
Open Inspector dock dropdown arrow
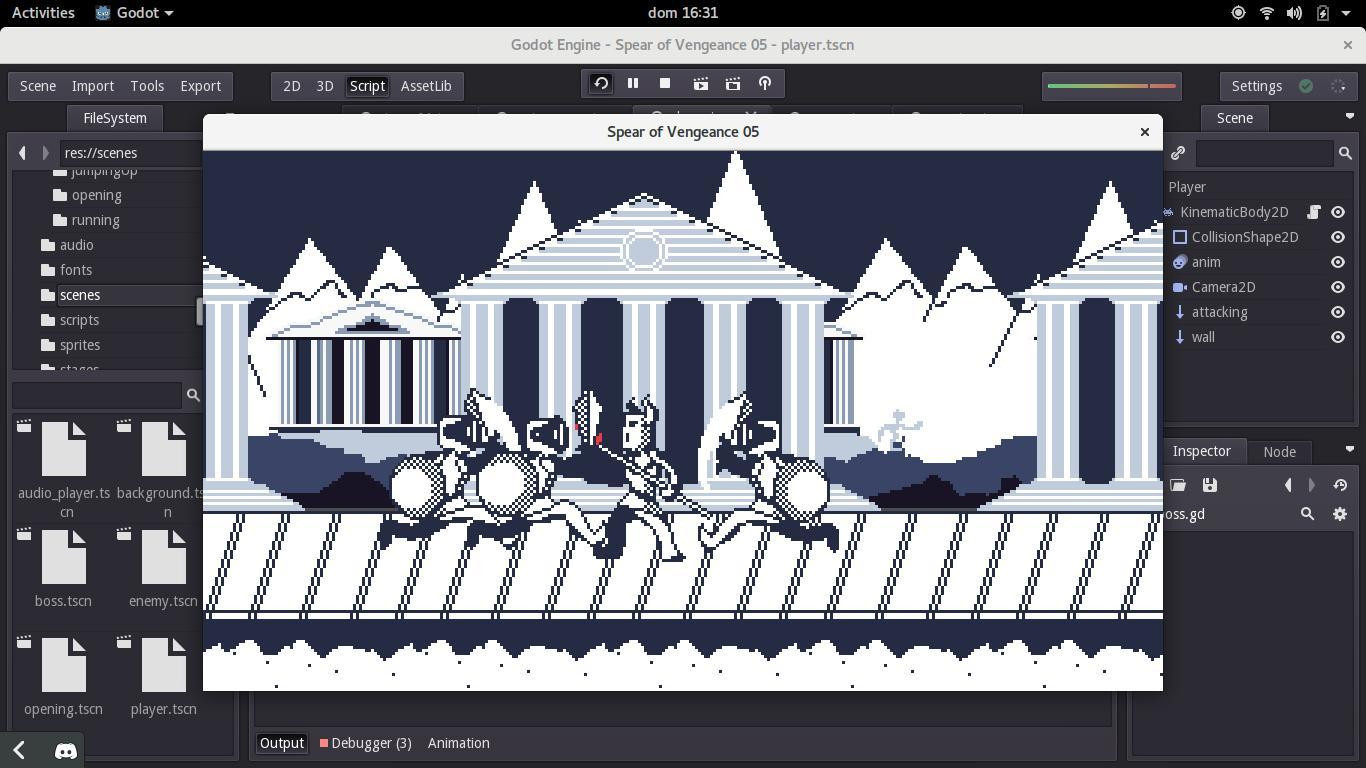point(1349,450)
